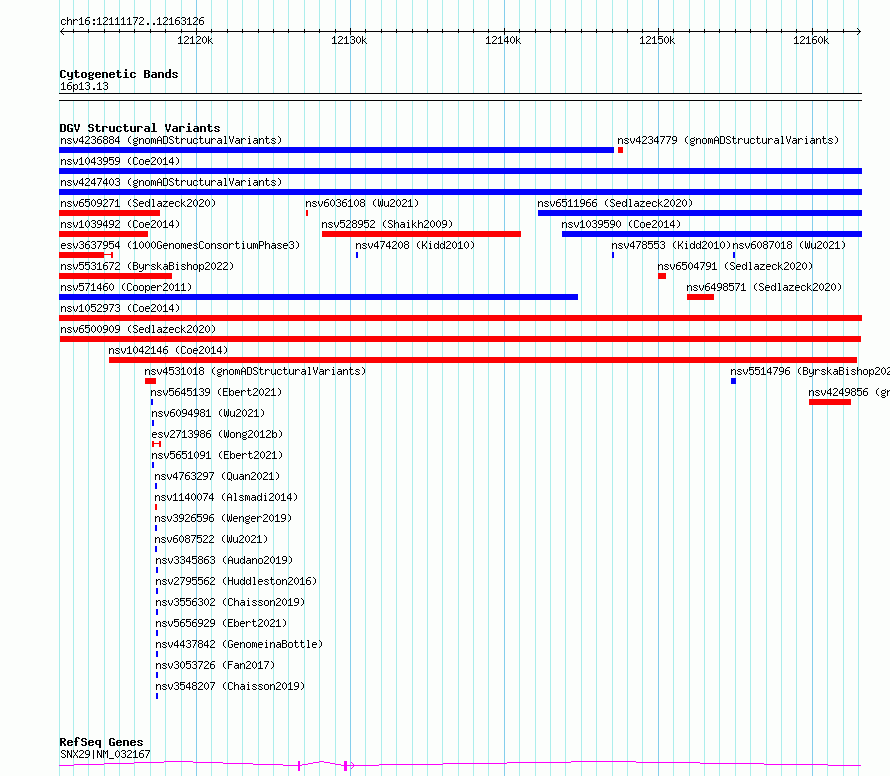Click the Cytogenetic Bands track title
890x776 pixels.
pyautogui.click(x=119, y=74)
